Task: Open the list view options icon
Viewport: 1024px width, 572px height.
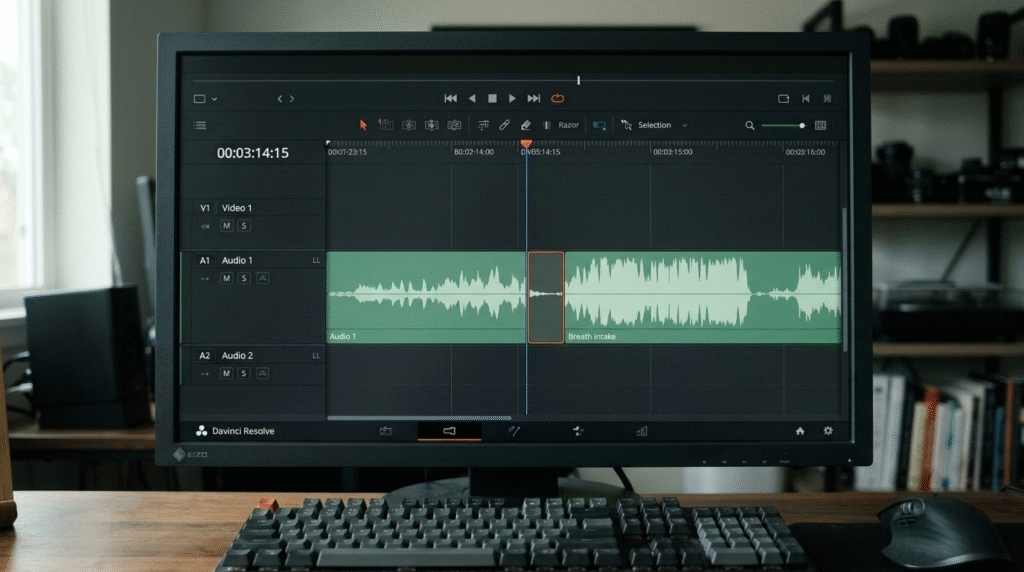Action: click(x=200, y=125)
